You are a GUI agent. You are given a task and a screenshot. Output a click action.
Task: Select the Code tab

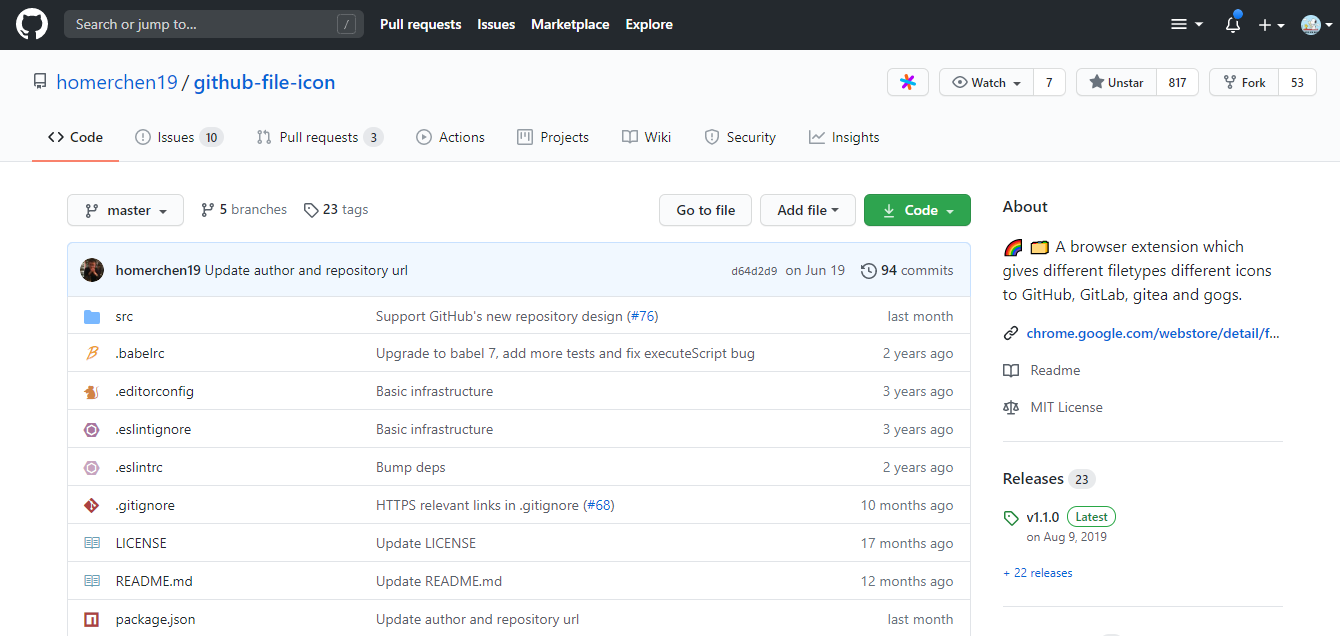tap(75, 137)
